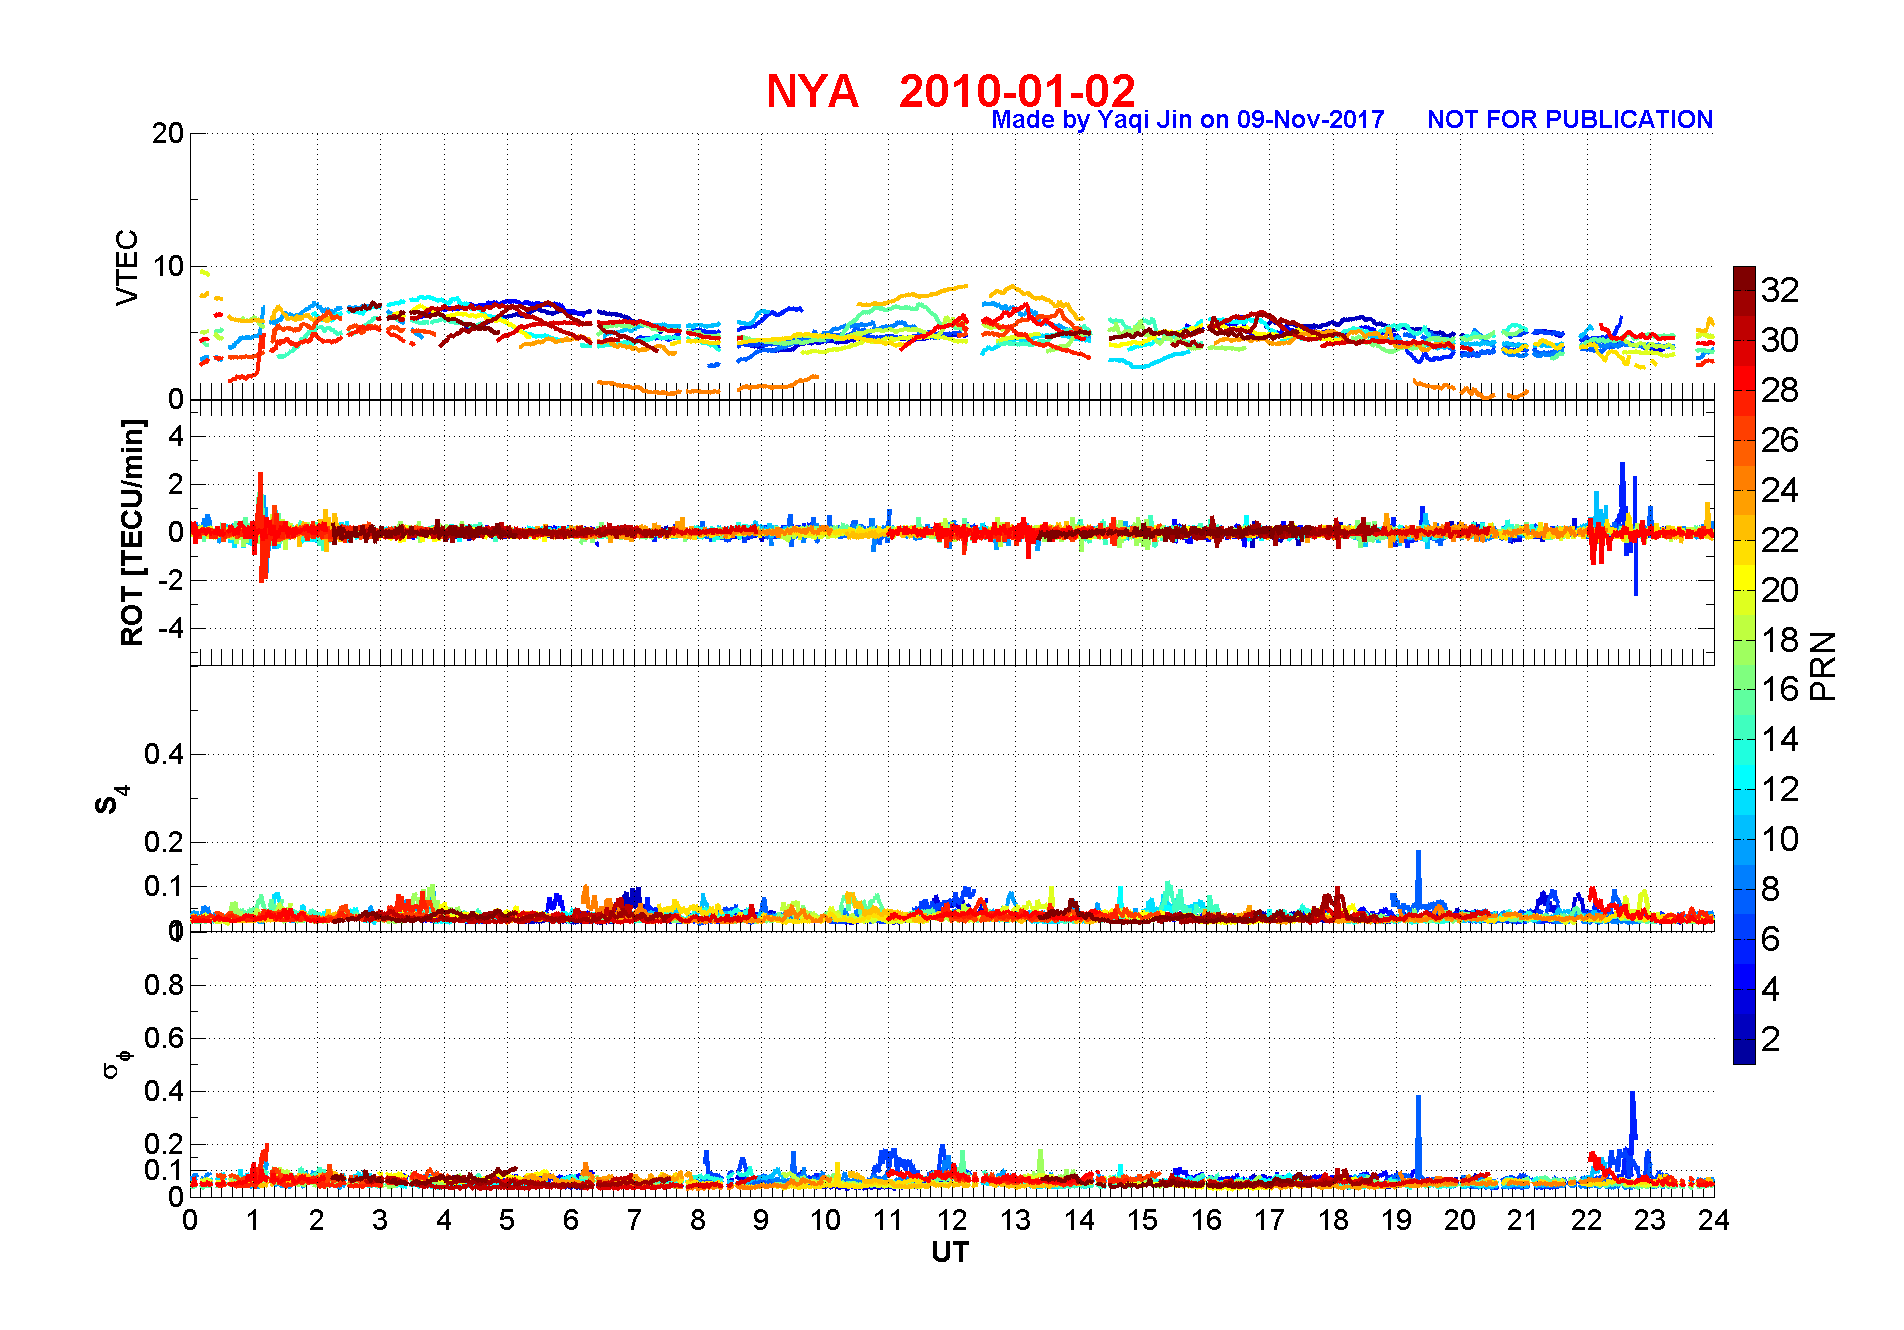
Task: Select the UT axis tick label "23"
Action: [x=1650, y=1220]
